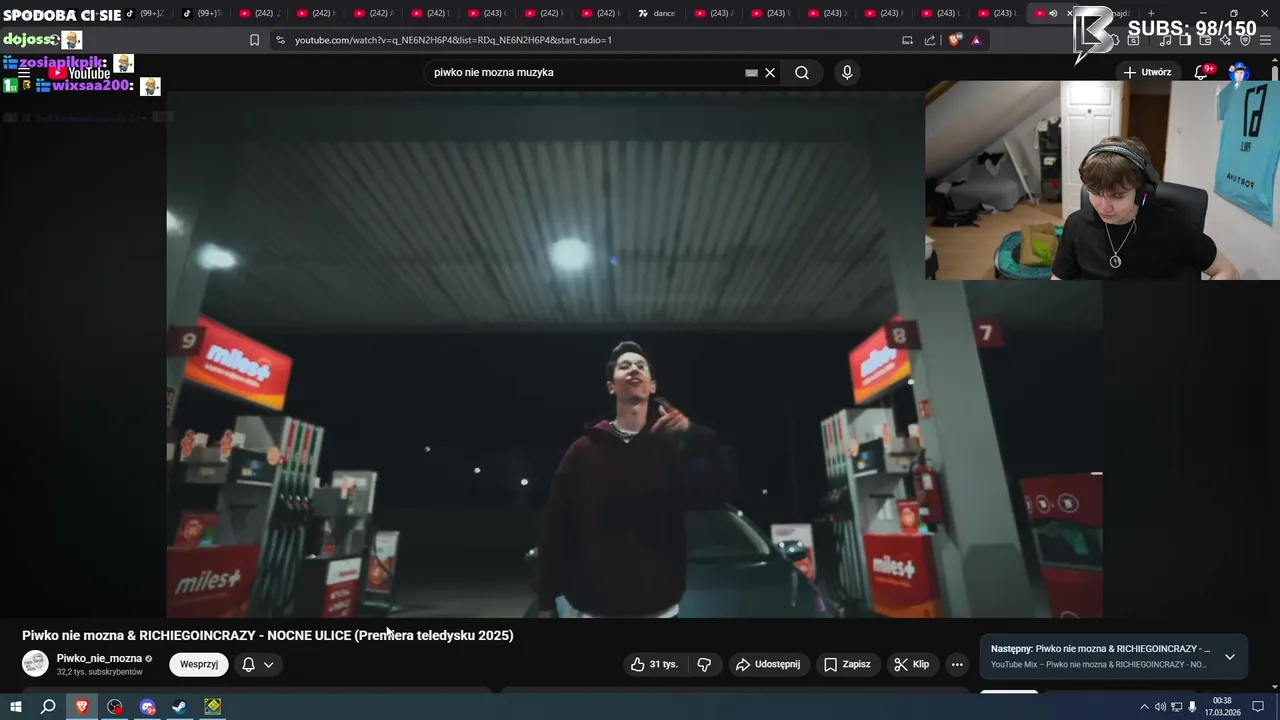The image size is (1280, 720).
Task: Open Steam from the taskbar
Action: tap(179, 707)
